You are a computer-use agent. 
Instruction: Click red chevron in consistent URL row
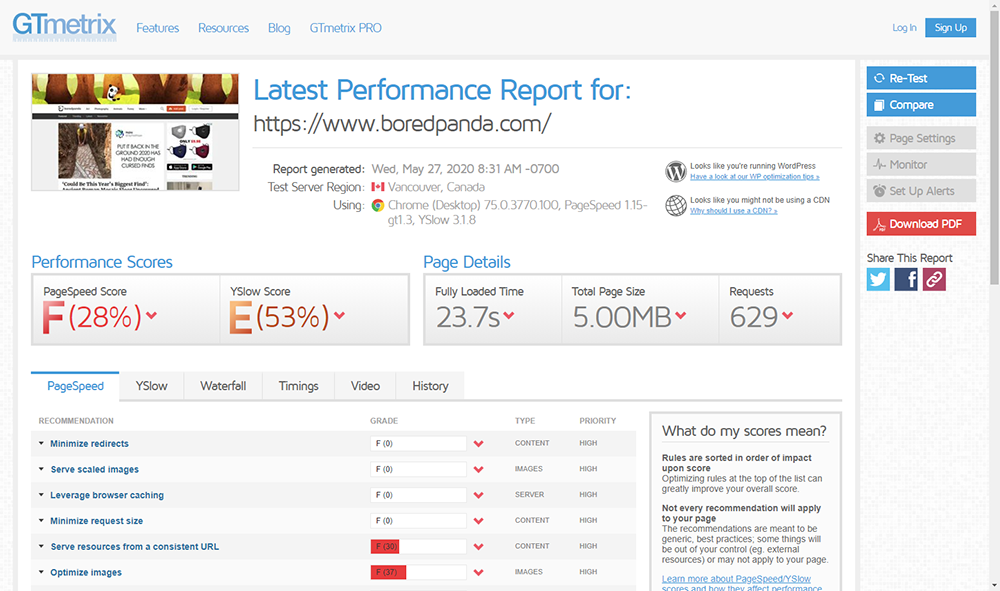[478, 547]
